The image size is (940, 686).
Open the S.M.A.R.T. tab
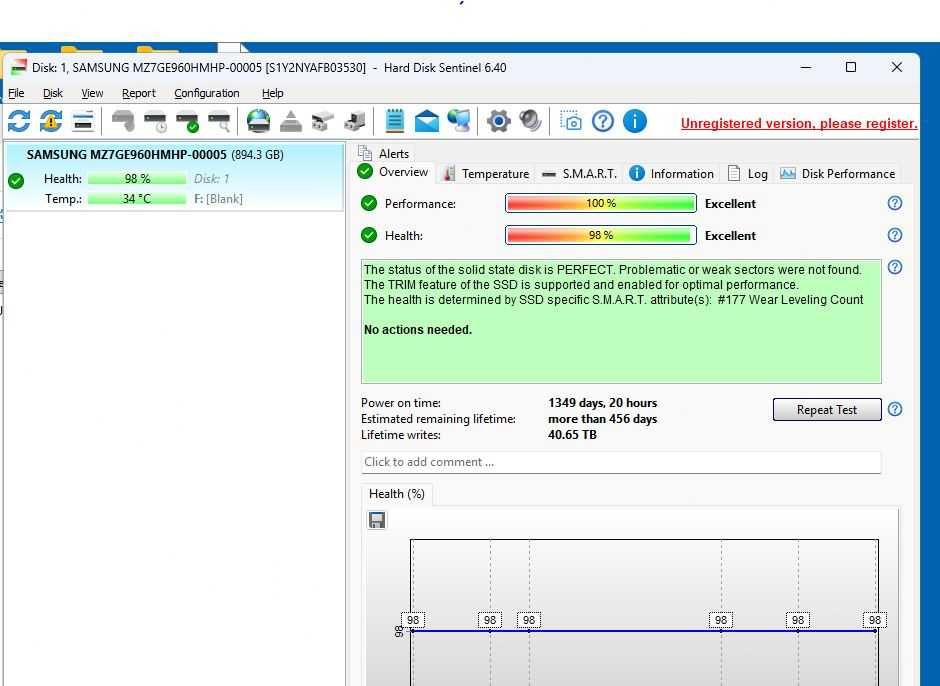579,173
